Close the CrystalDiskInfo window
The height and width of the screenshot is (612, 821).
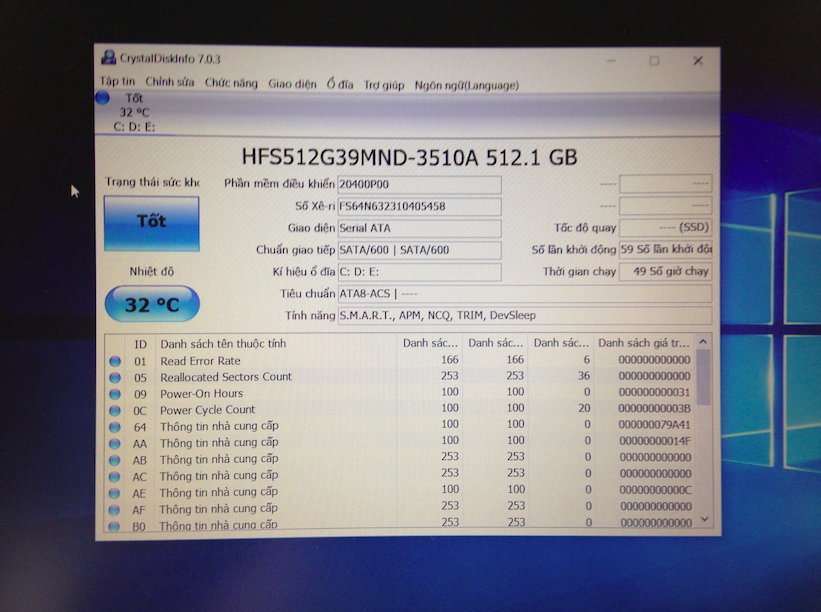698,61
